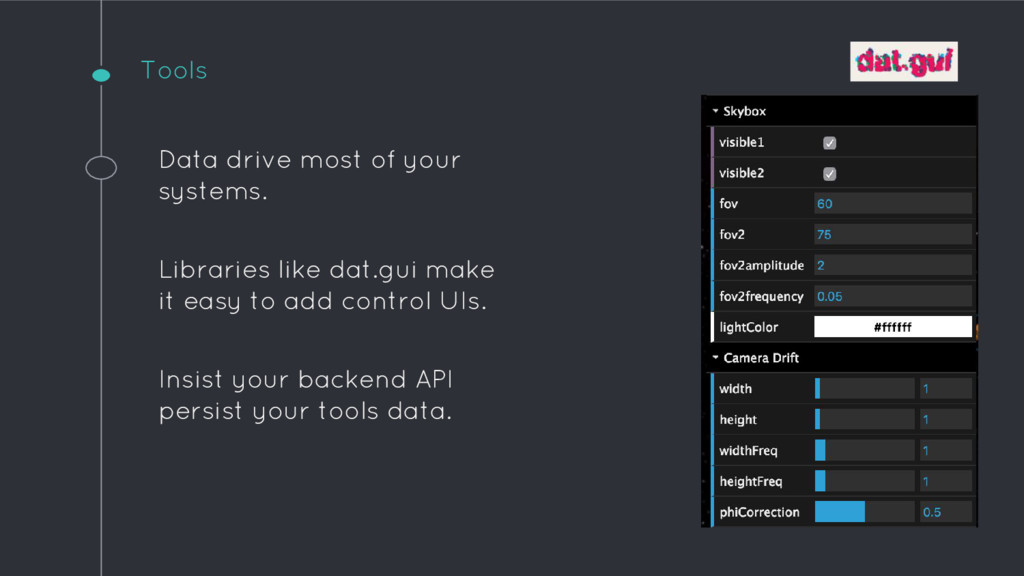This screenshot has height=576, width=1024.
Task: Click the filled teal timeline bullet
Action: tap(101, 75)
